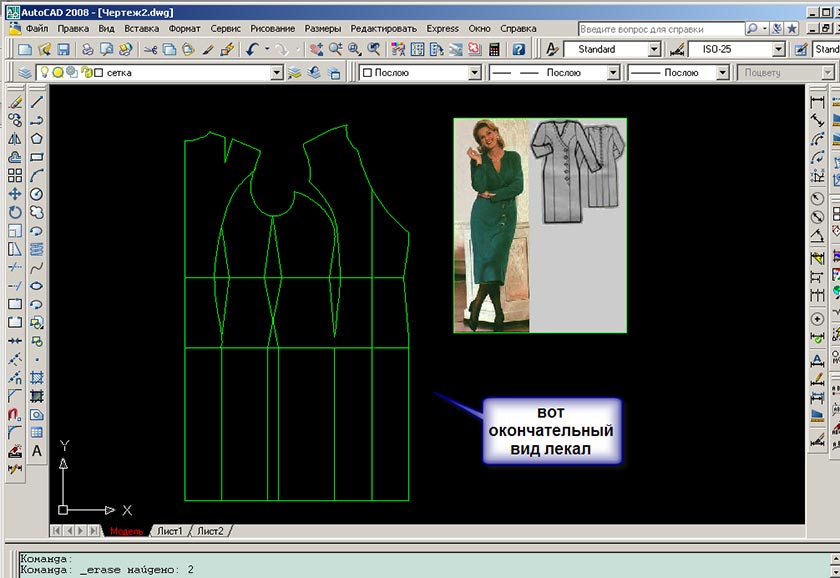
Task: Switch to the Лист1 layout tab
Action: pos(169,530)
